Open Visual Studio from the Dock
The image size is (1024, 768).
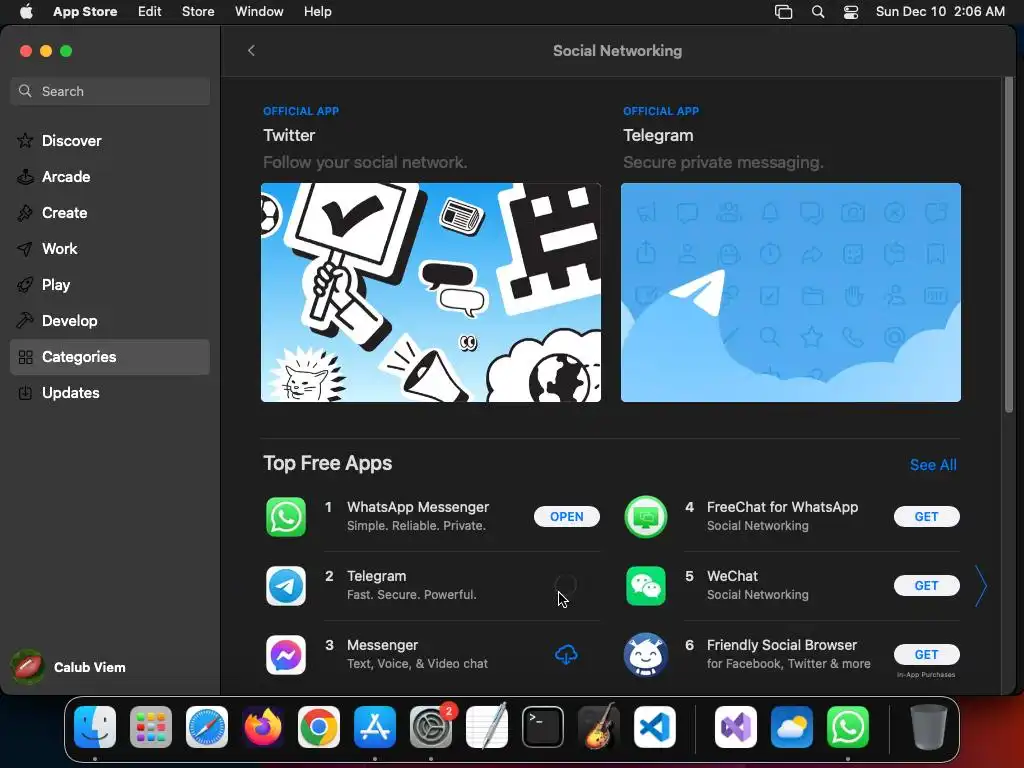(x=736, y=727)
